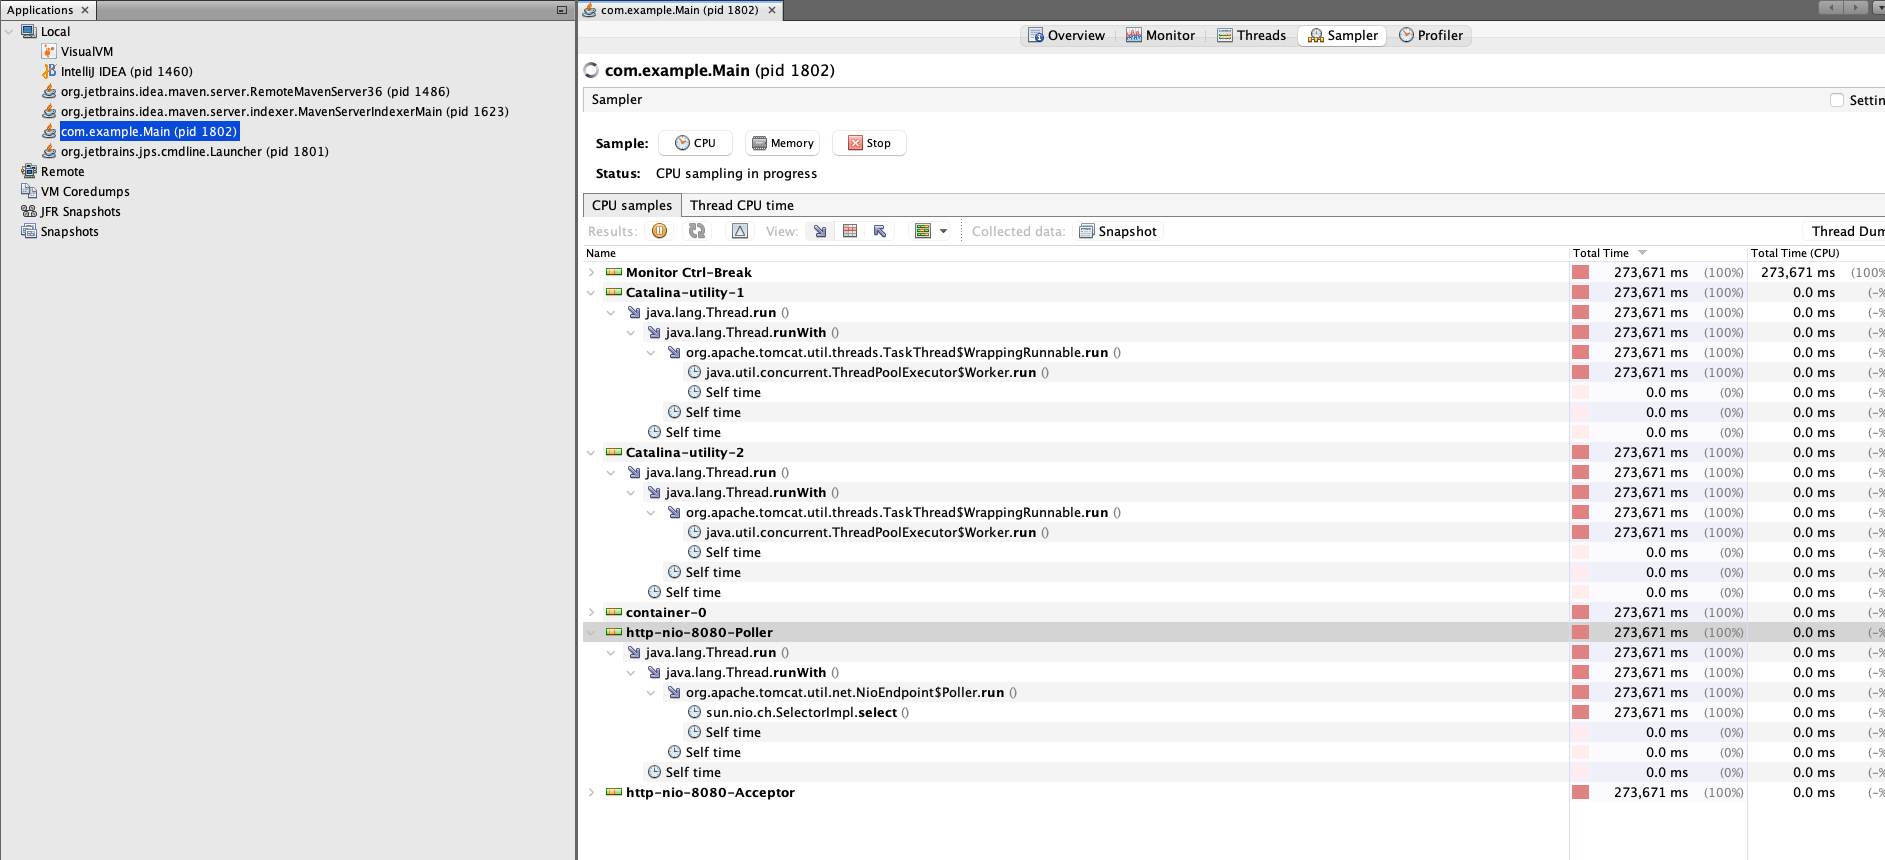
Task: Click thread icon of Catalina-utility-2
Action: (614, 452)
